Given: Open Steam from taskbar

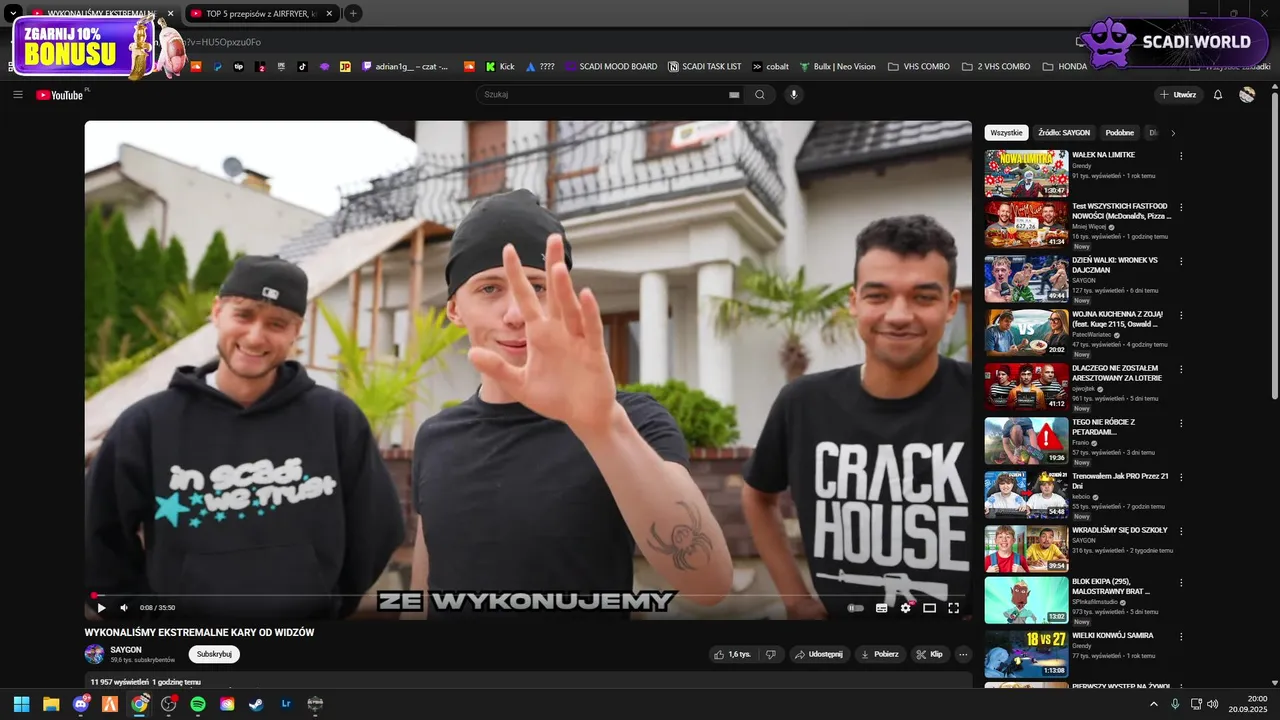Looking at the screenshot, I should click(x=257, y=704).
